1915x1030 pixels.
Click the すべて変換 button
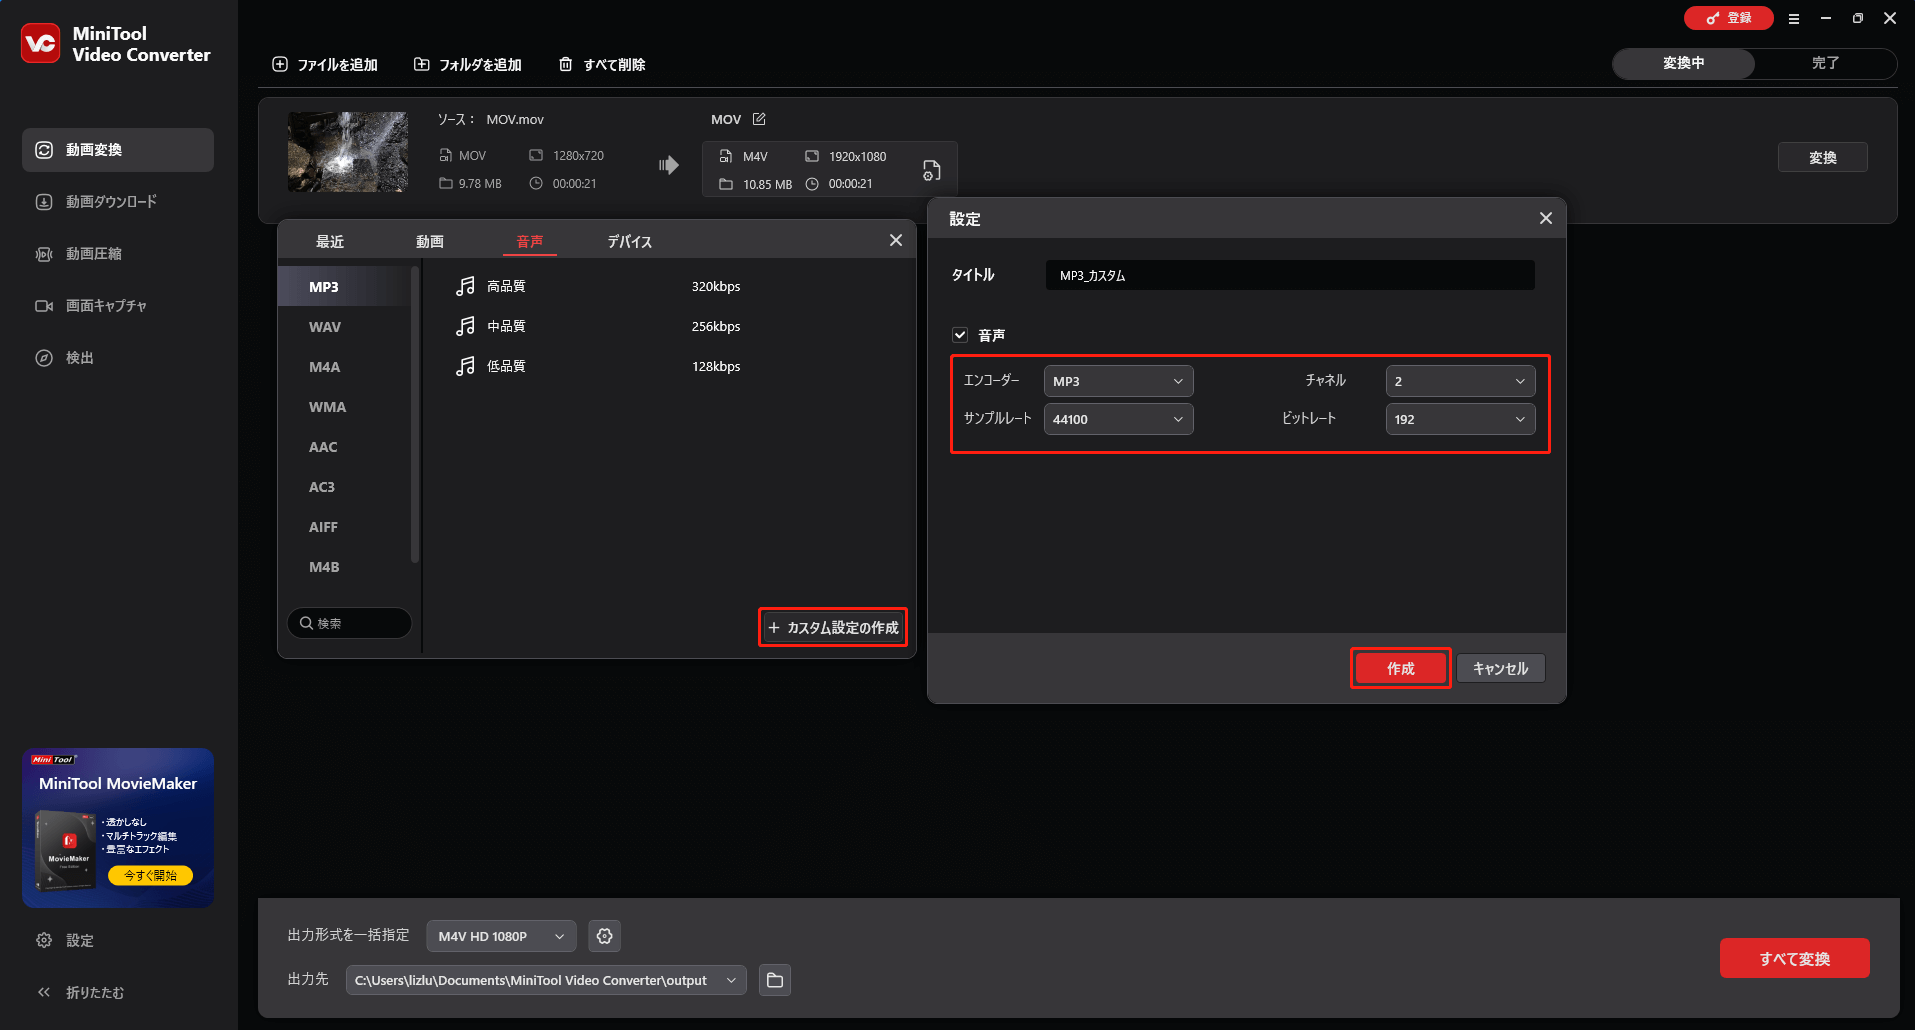pos(1794,958)
